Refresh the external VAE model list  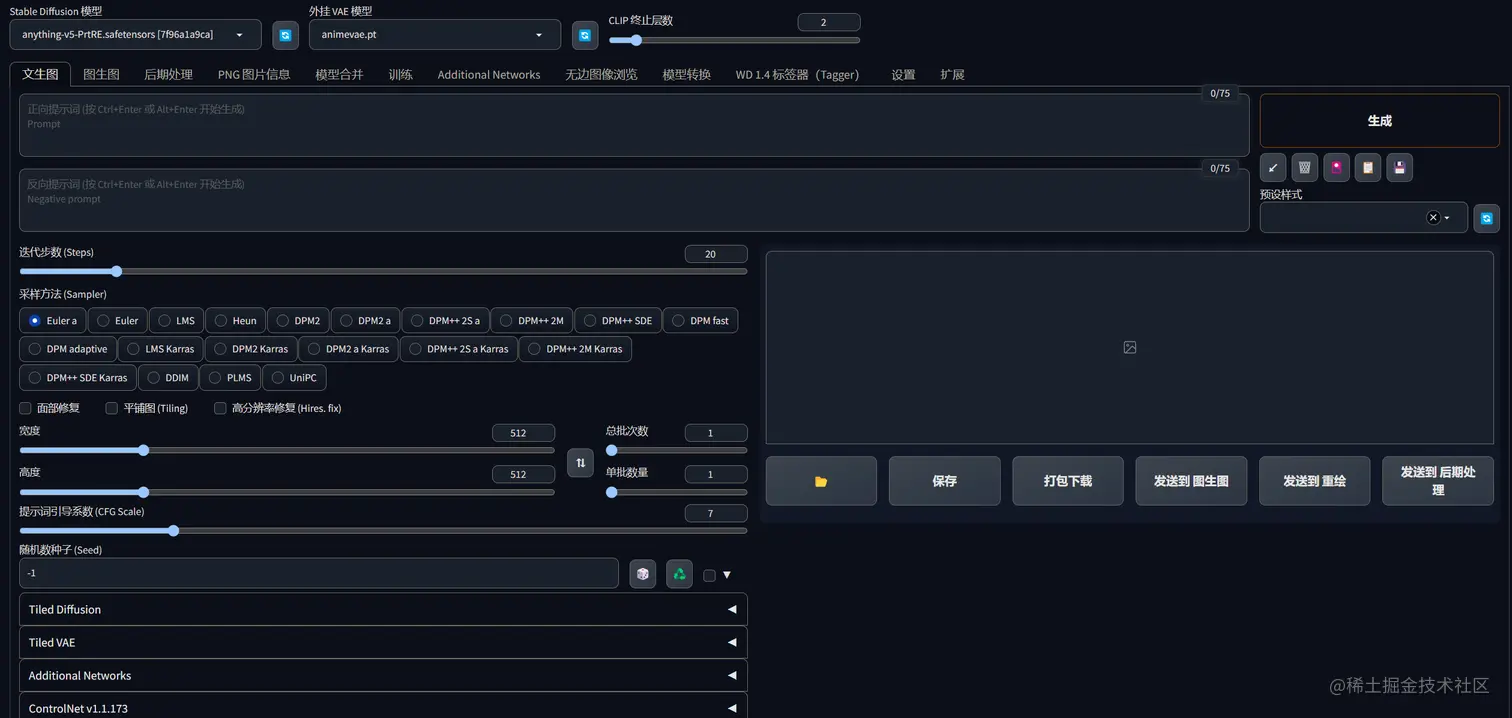tap(585, 35)
